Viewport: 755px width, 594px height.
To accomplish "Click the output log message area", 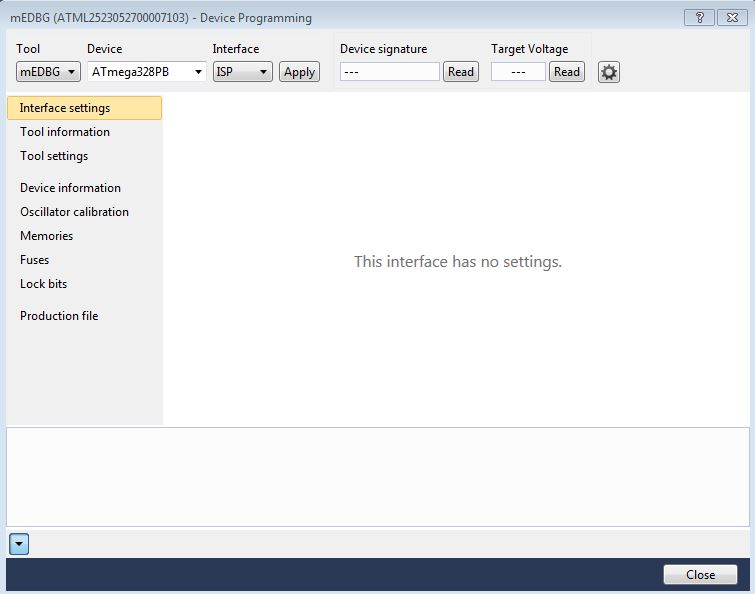I will tap(378, 477).
